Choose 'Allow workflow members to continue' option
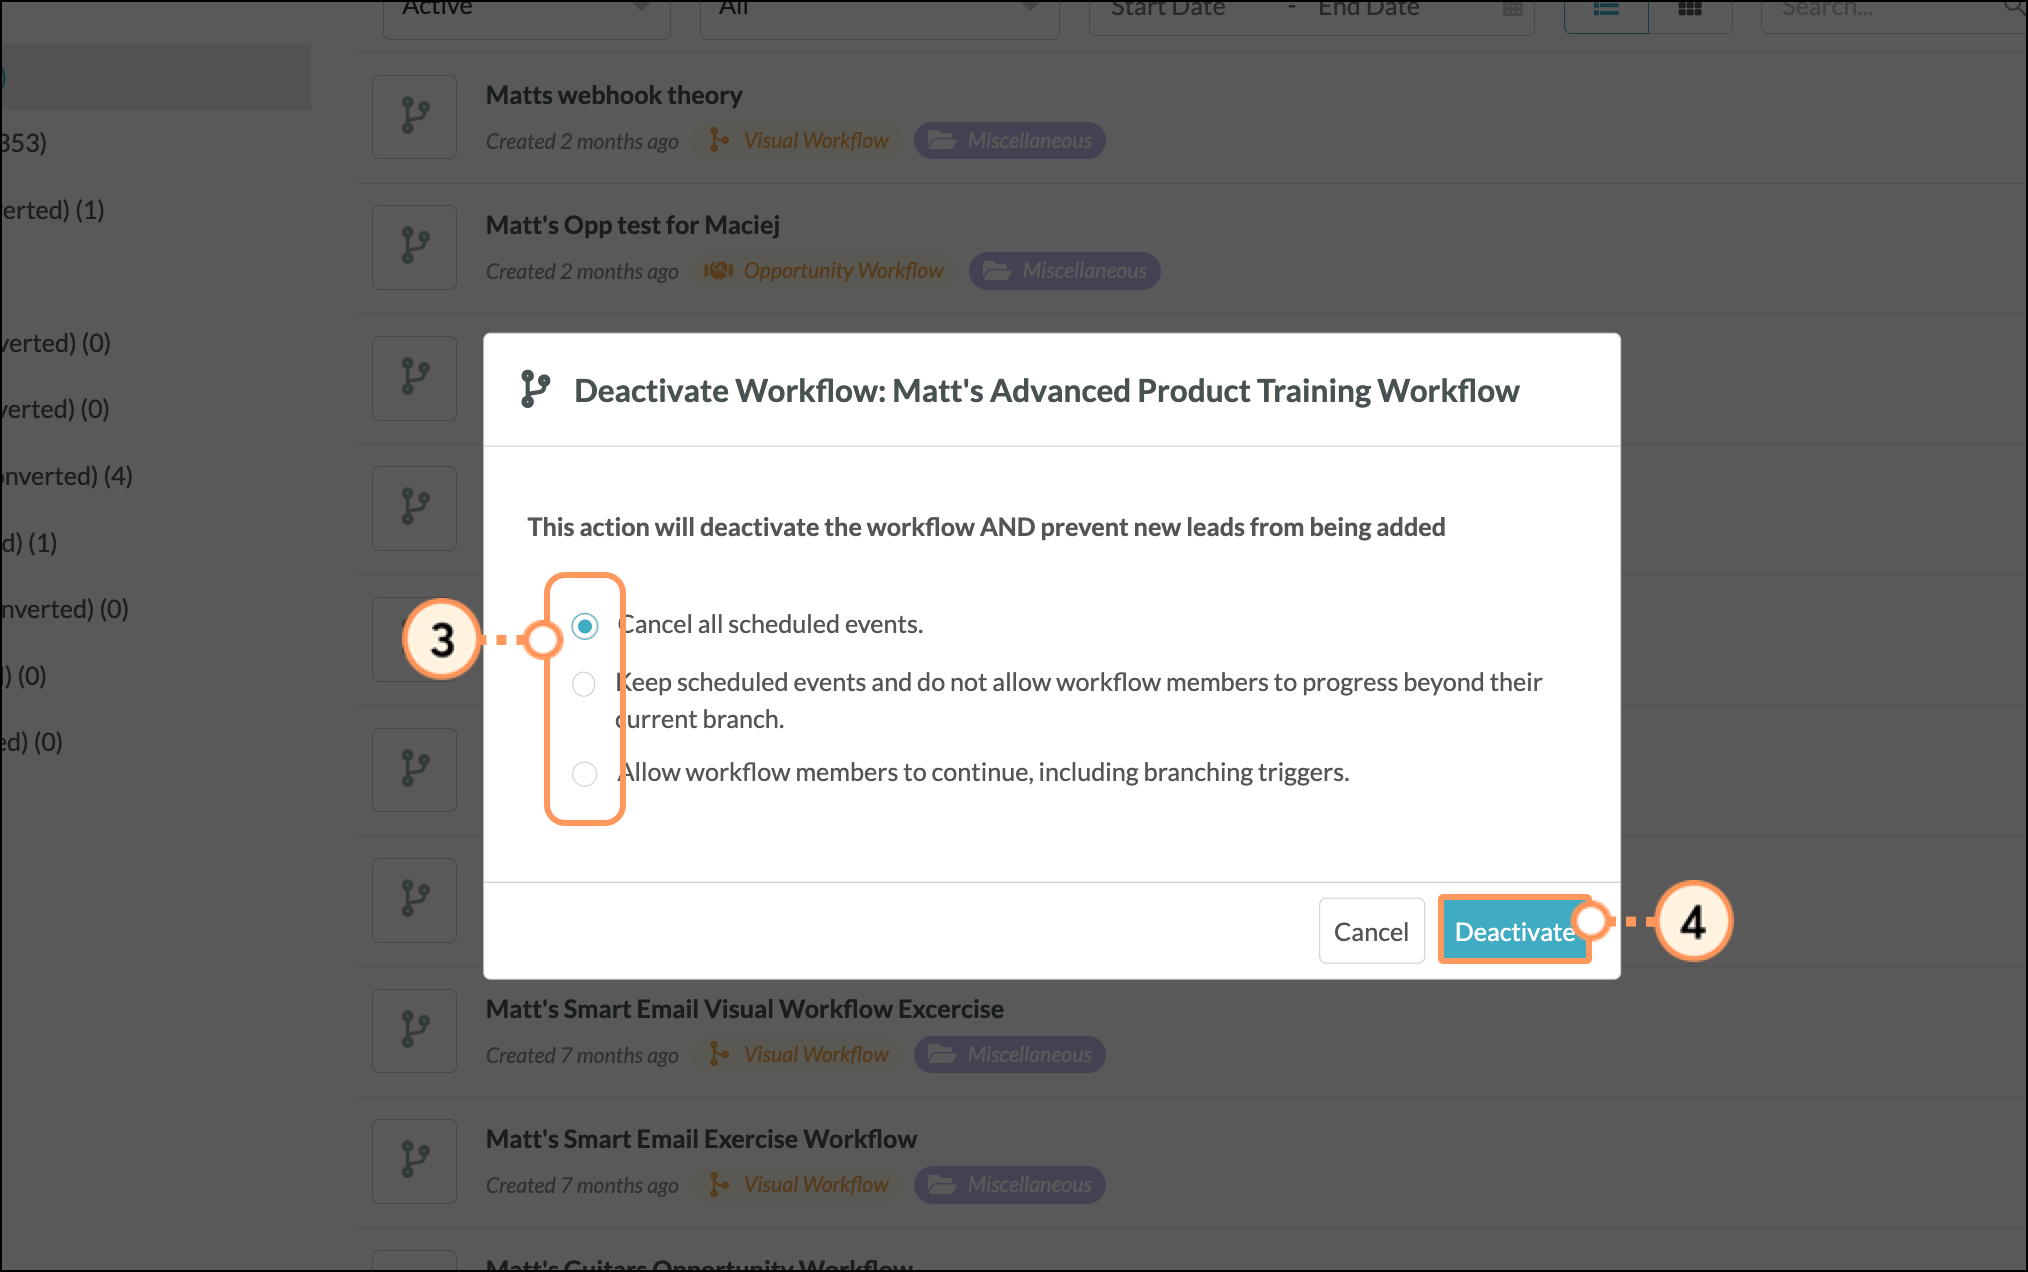The width and height of the screenshot is (2028, 1272). point(585,774)
